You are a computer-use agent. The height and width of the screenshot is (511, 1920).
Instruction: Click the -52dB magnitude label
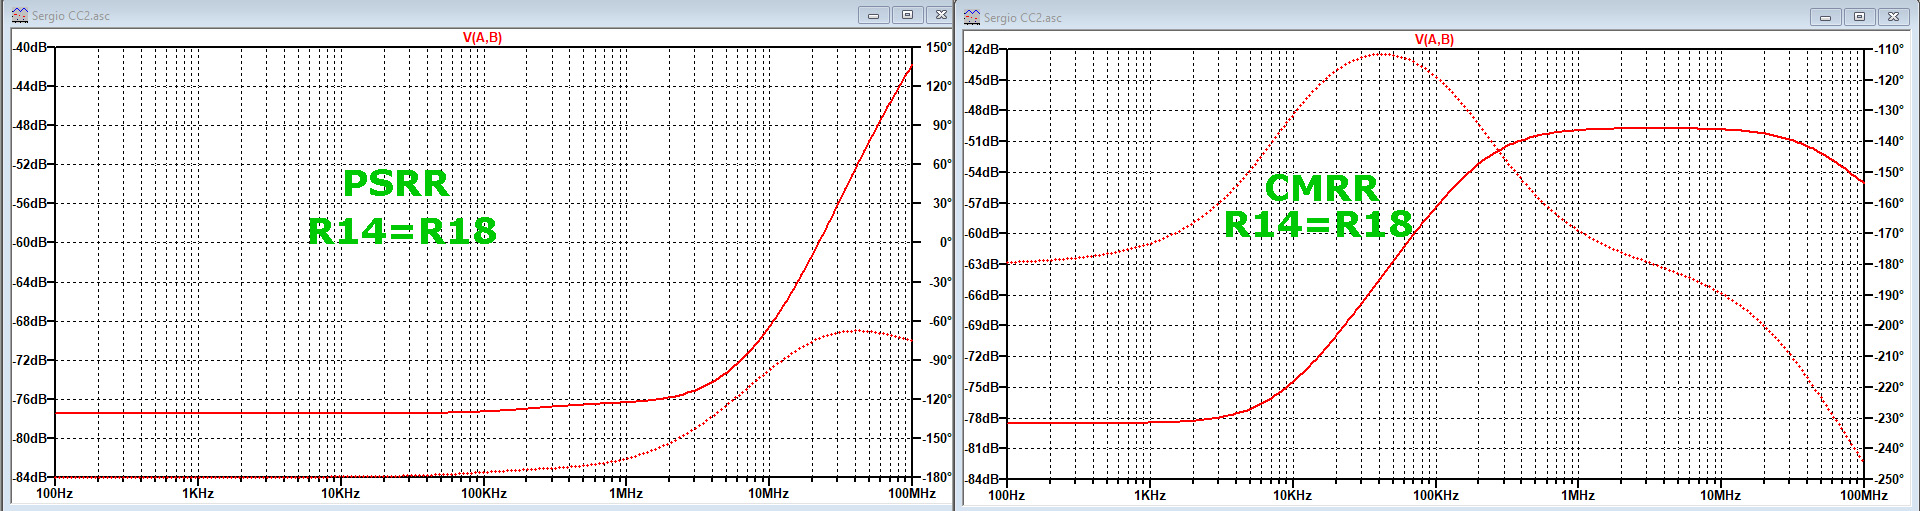click(x=30, y=164)
